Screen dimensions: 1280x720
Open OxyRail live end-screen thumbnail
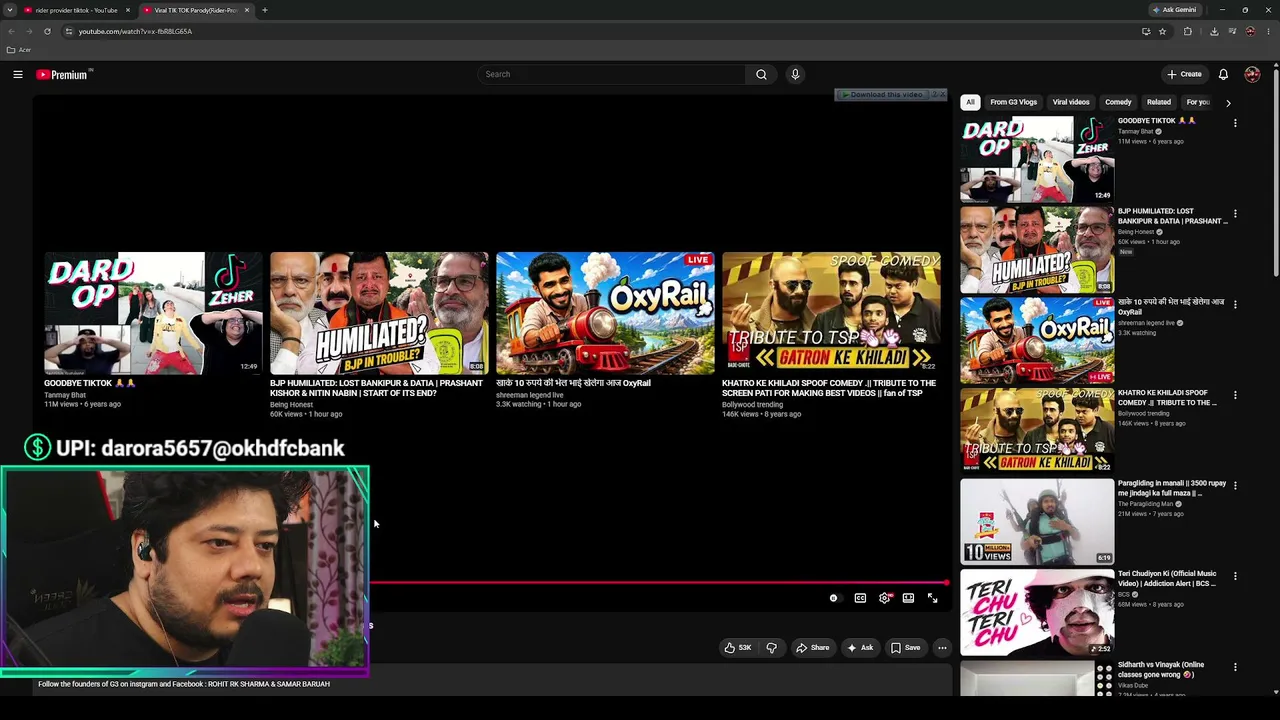(x=605, y=313)
